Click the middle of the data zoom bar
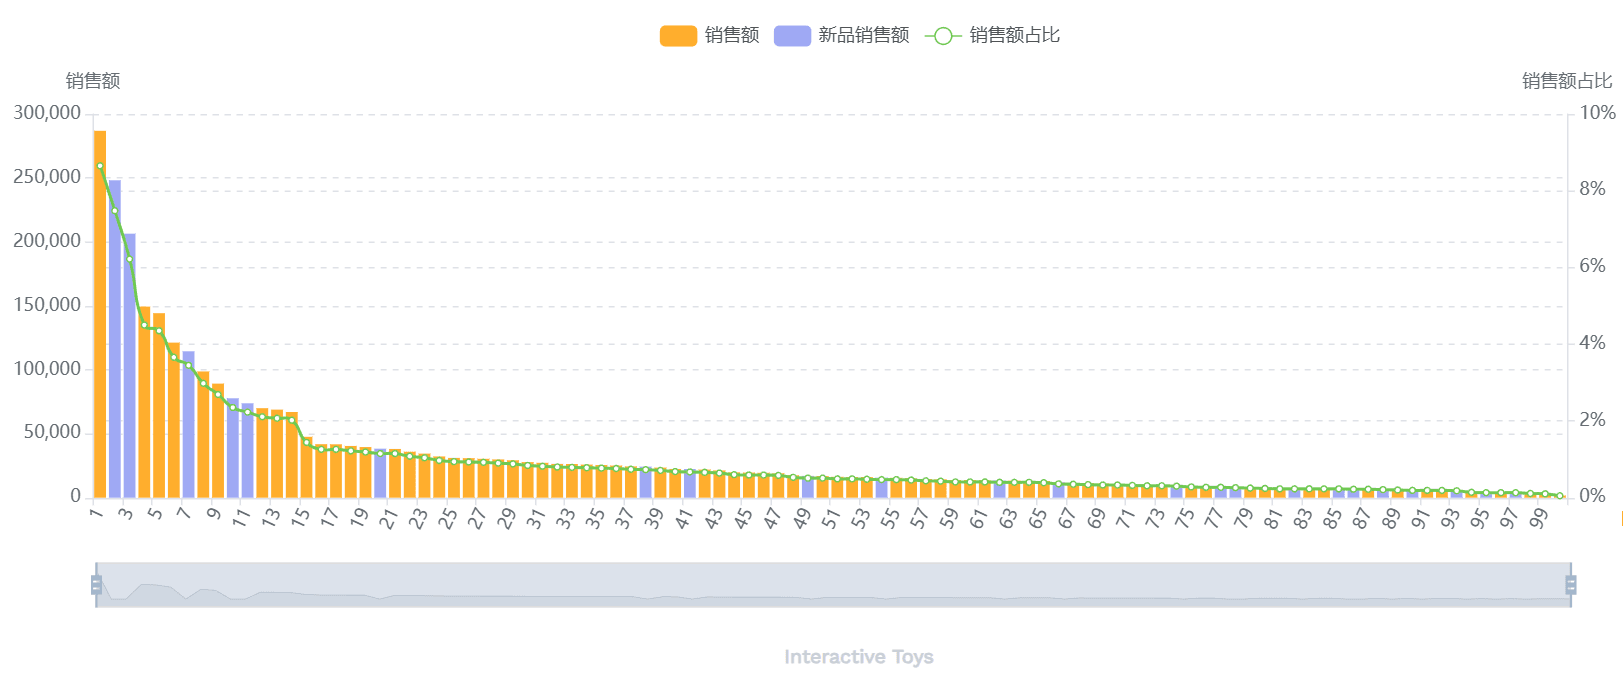Image resolution: width=1623 pixels, height=678 pixels. pyautogui.click(x=833, y=585)
